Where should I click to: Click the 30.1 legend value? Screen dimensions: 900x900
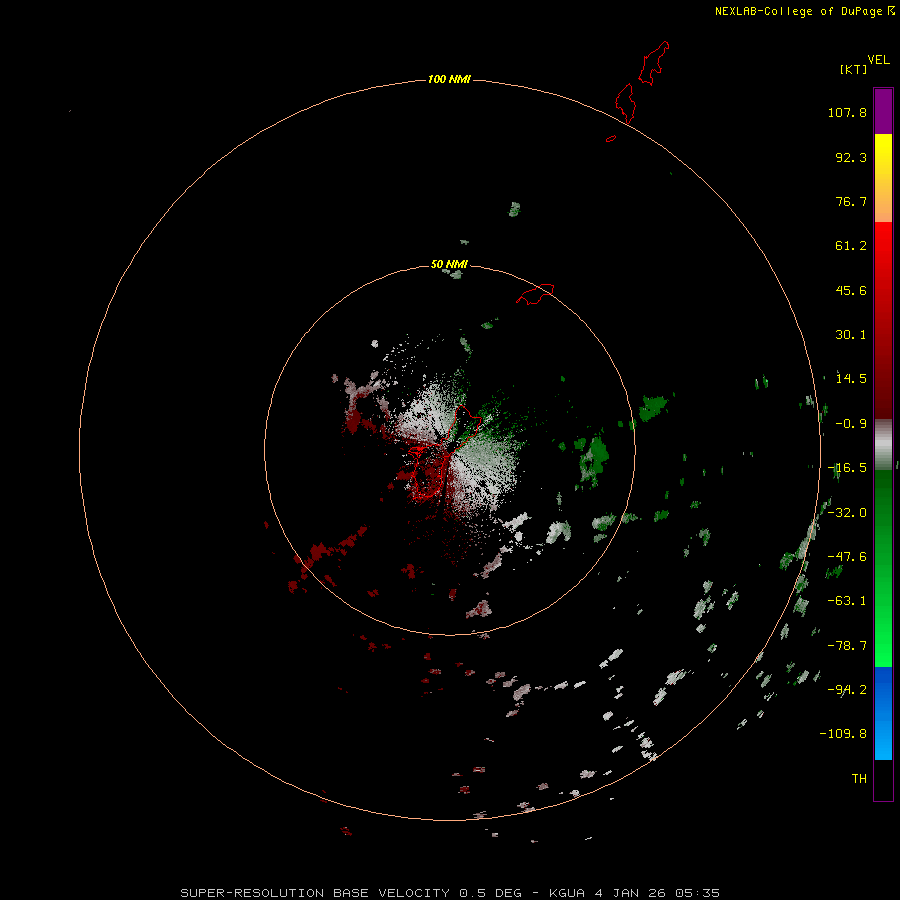pos(851,335)
